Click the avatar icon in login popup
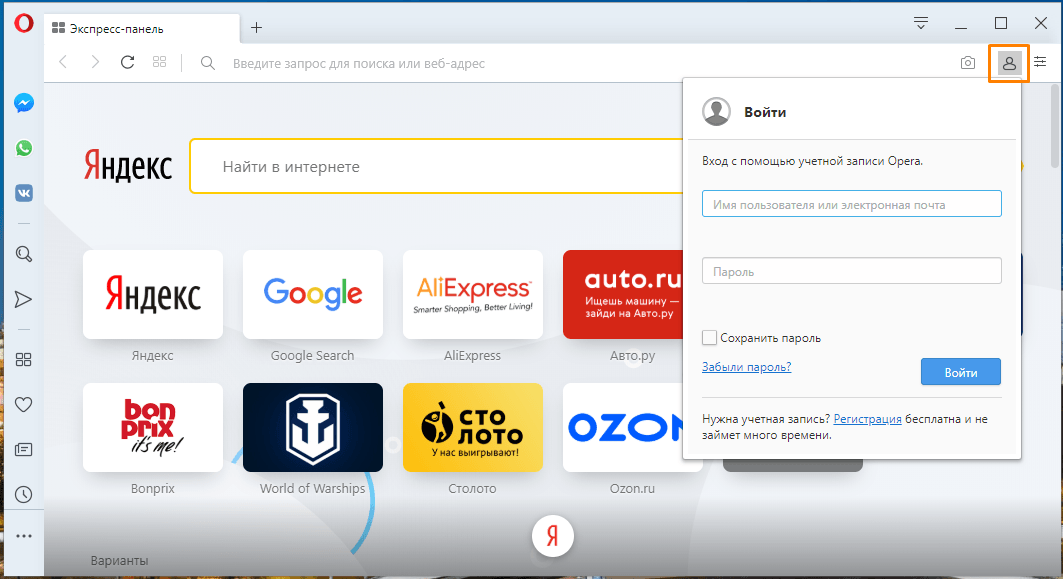The height and width of the screenshot is (579, 1063). click(x=717, y=112)
